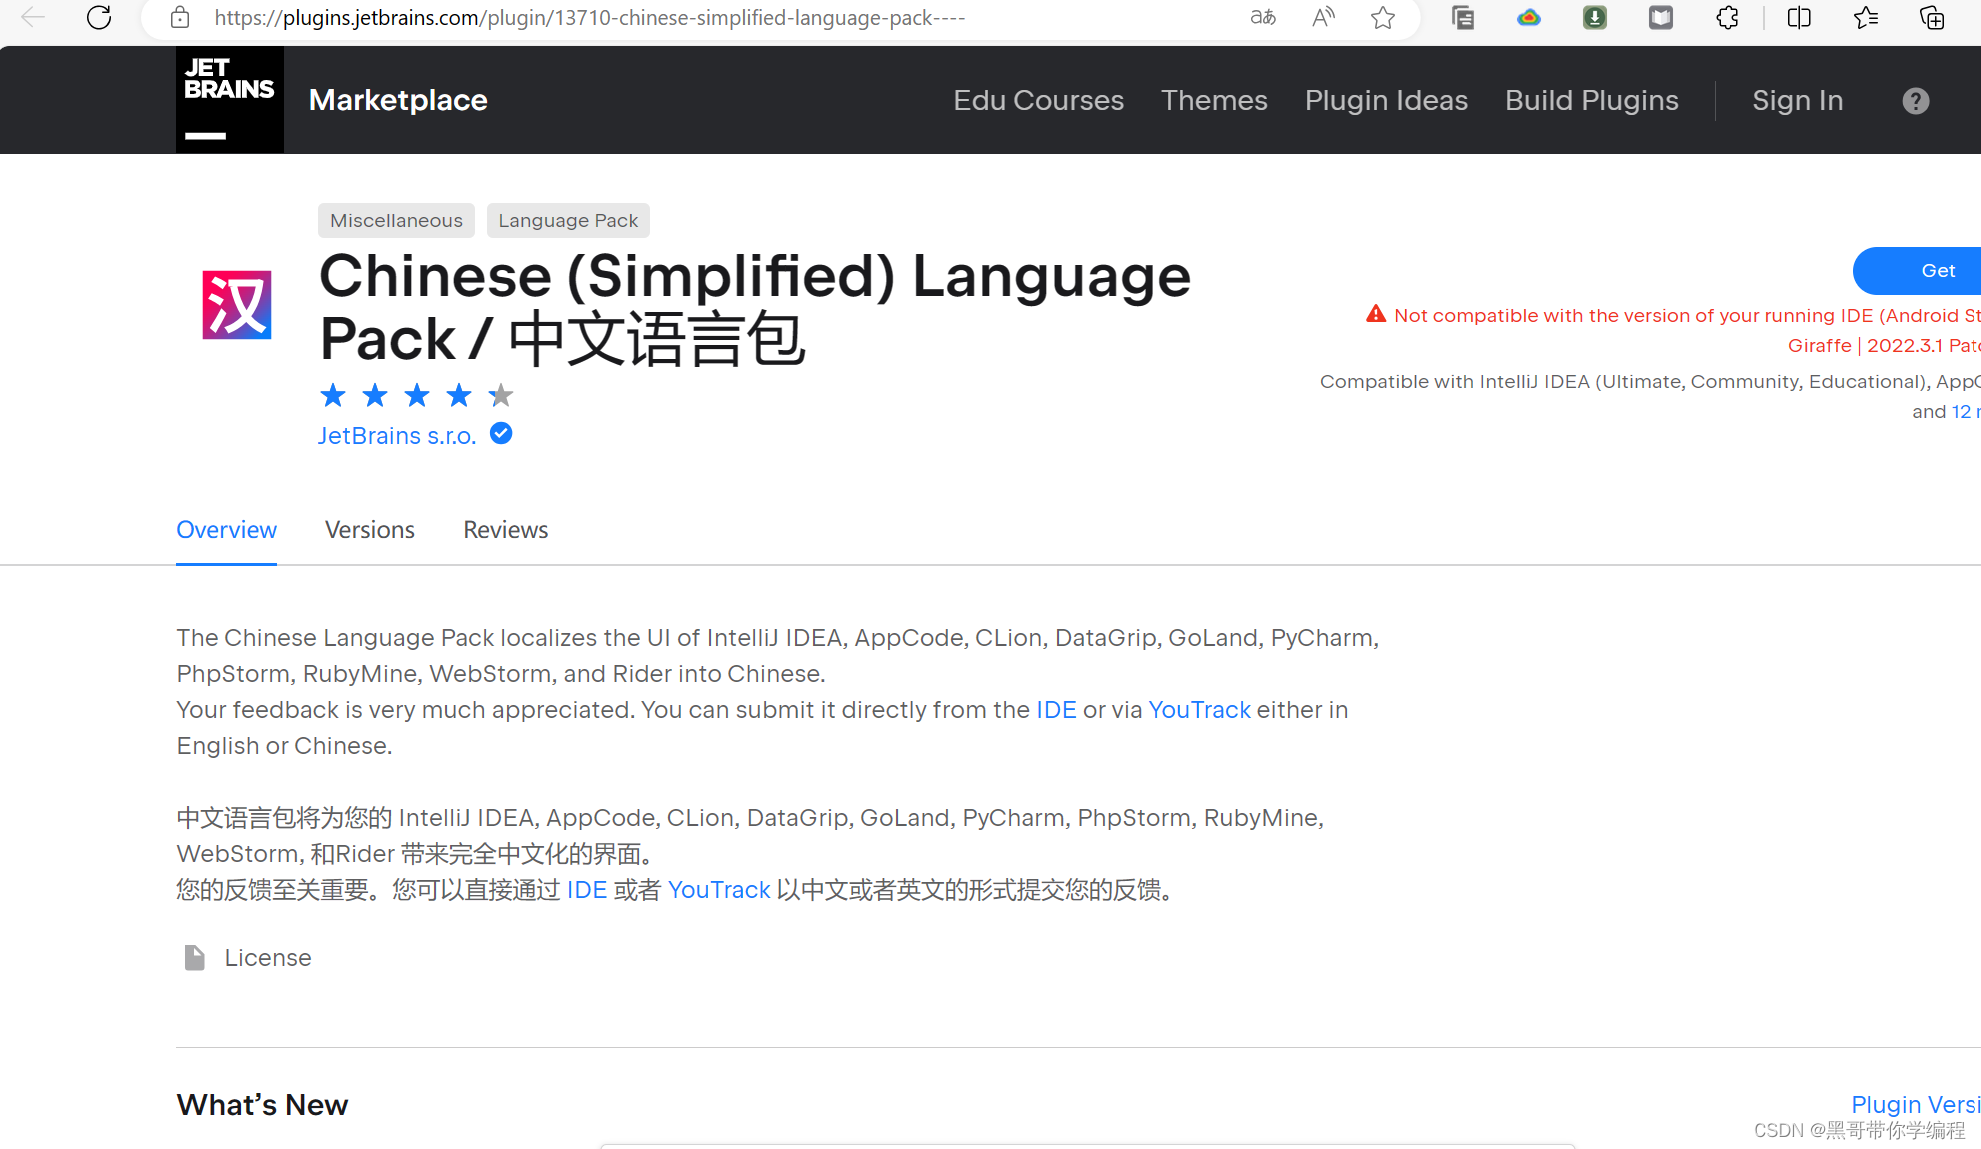This screenshot has height=1149, width=1981.
Task: Click the help question mark icon
Action: tap(1915, 101)
